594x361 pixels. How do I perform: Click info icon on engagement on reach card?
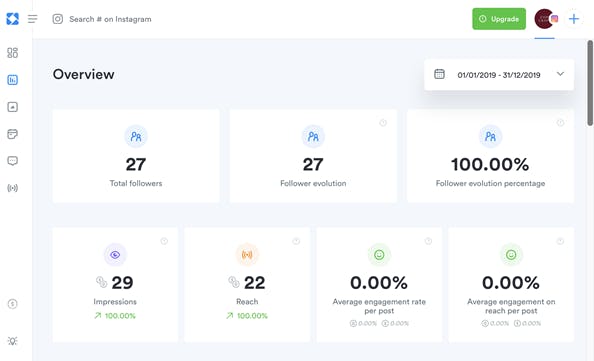(560, 241)
